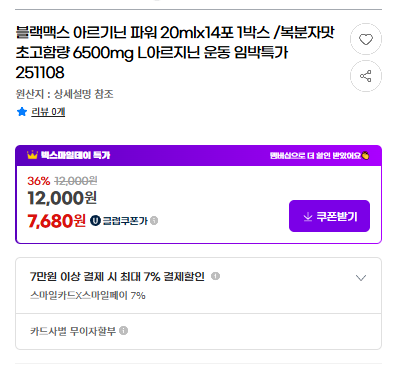402x368 pixels.
Task: Click the blue star rating icon
Action: [x=22, y=112]
